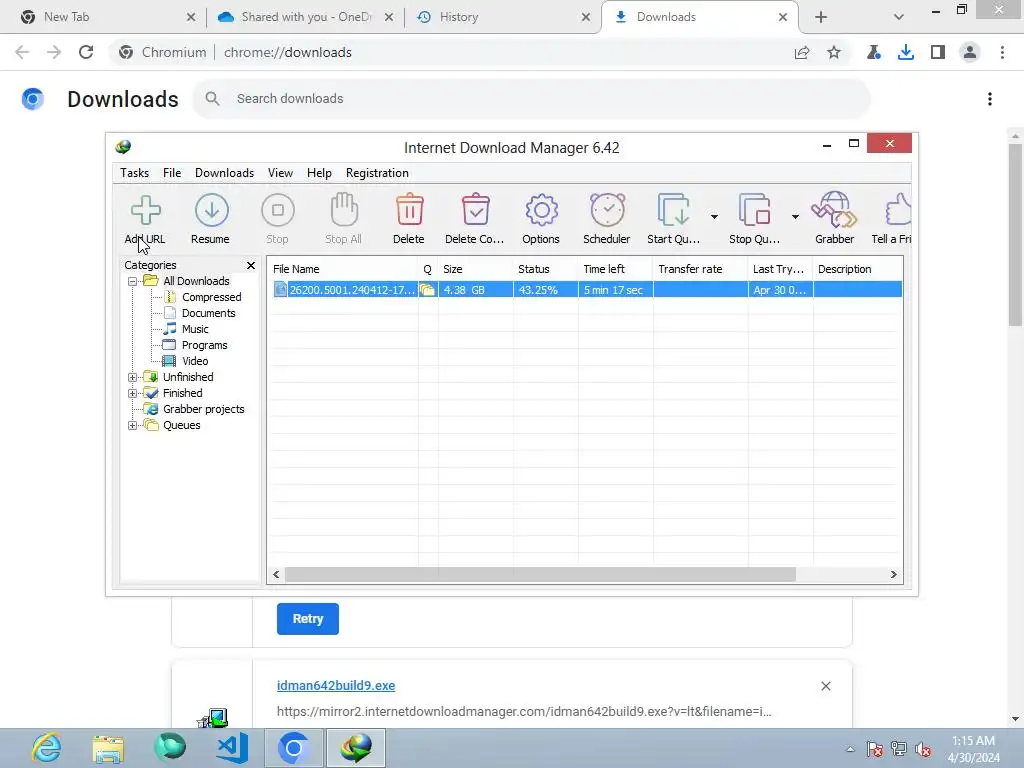Screen dimensions: 1024x768
Task: Resume the selected download
Action: (211, 211)
